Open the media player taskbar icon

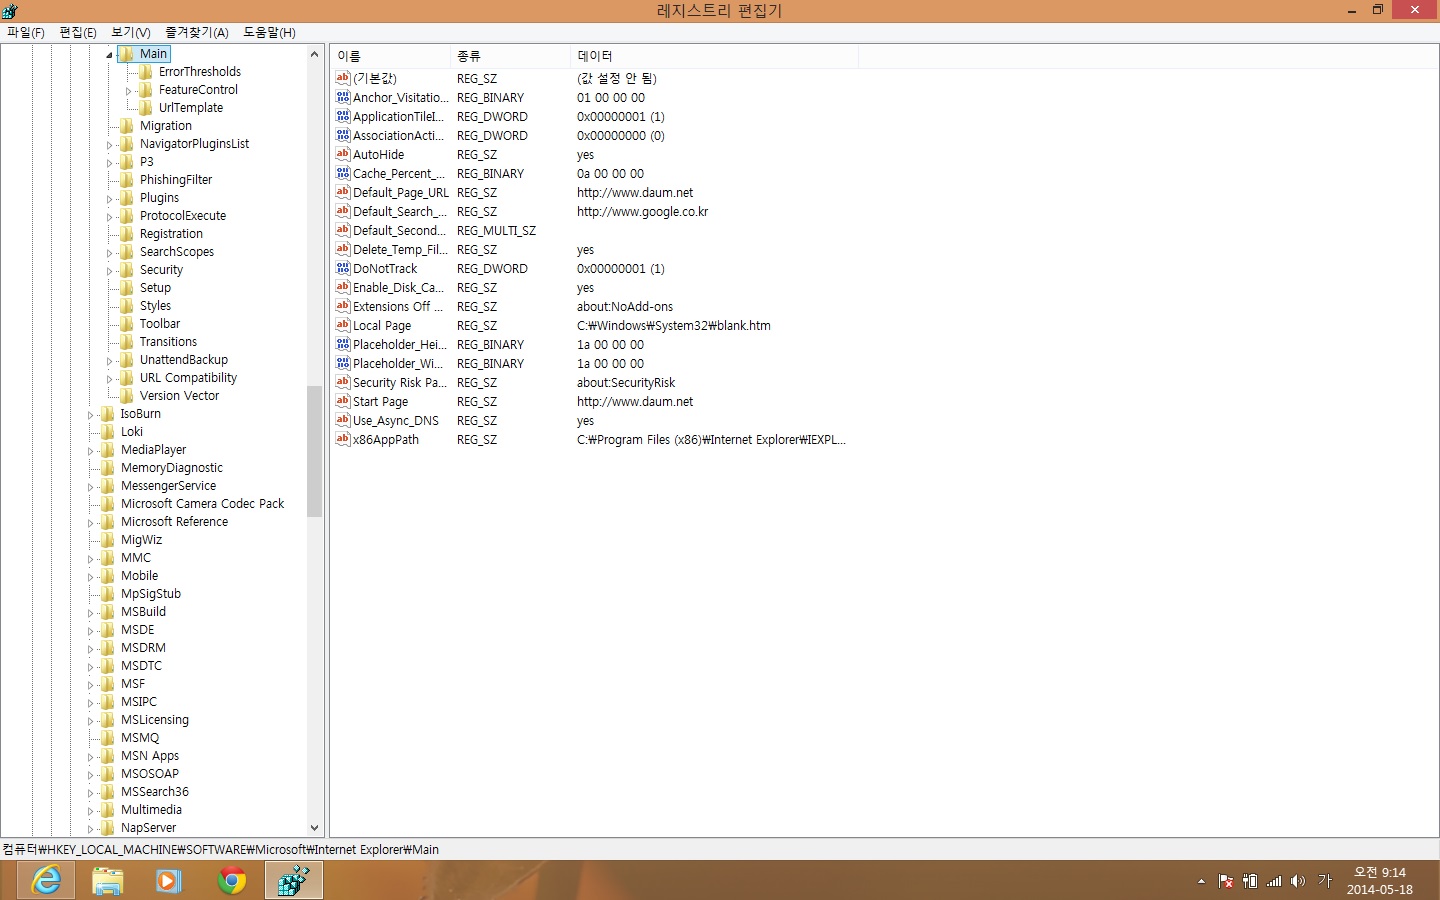170,881
